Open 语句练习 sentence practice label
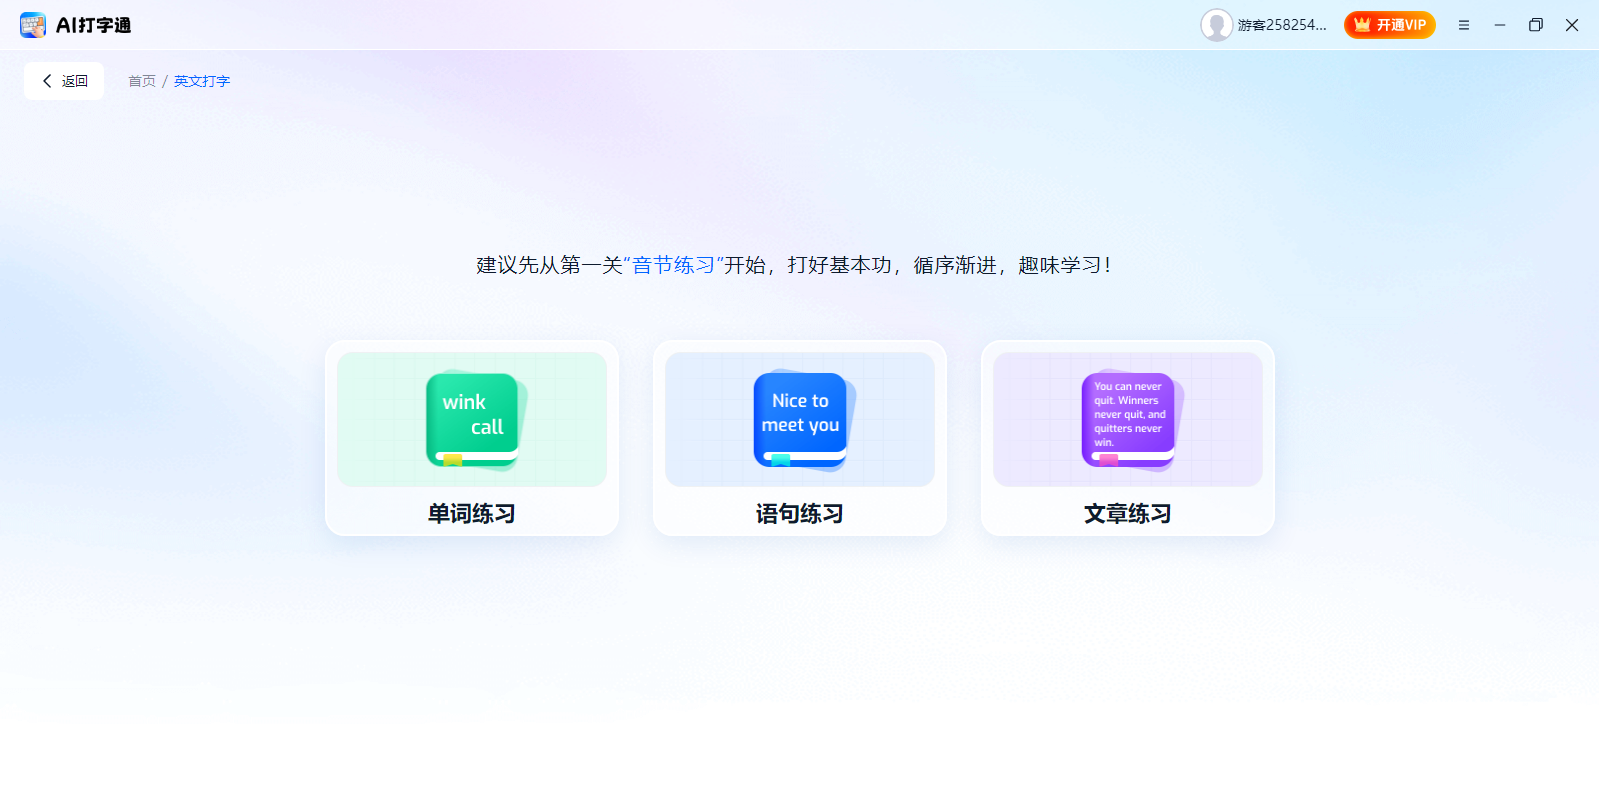Screen dimensions: 1599x800 click(799, 513)
